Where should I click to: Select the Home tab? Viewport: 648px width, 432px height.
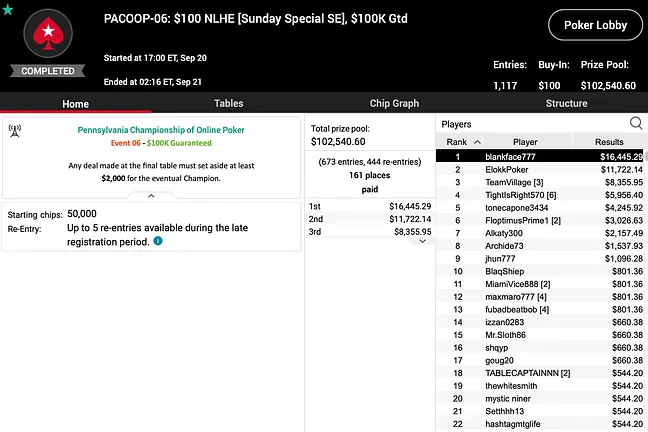[x=76, y=104]
